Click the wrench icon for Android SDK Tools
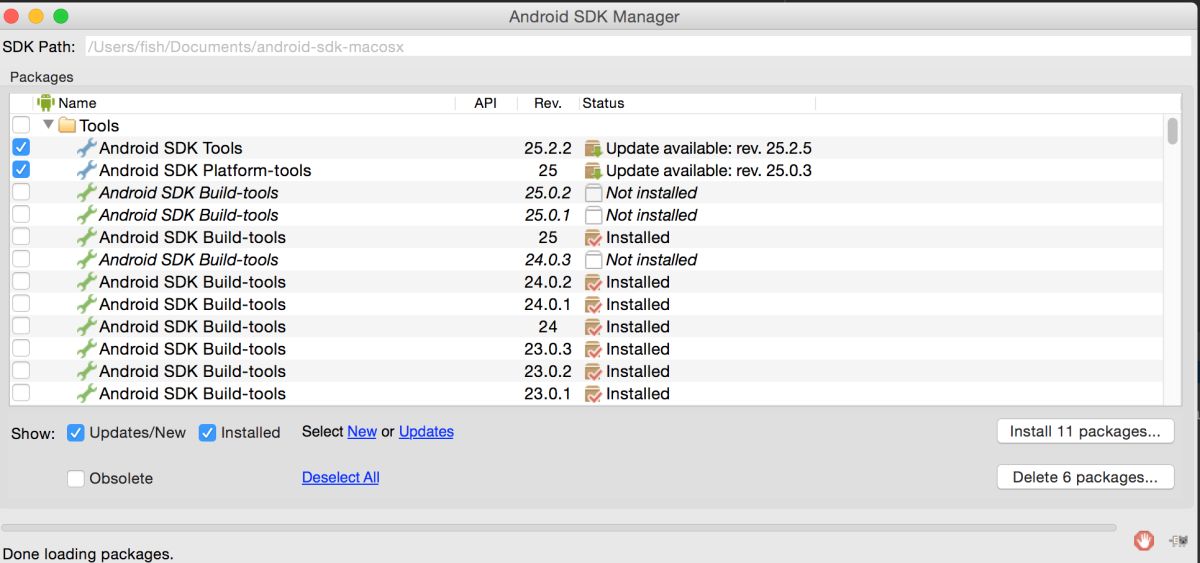Image resolution: width=1200 pixels, height=563 pixels. click(87, 148)
